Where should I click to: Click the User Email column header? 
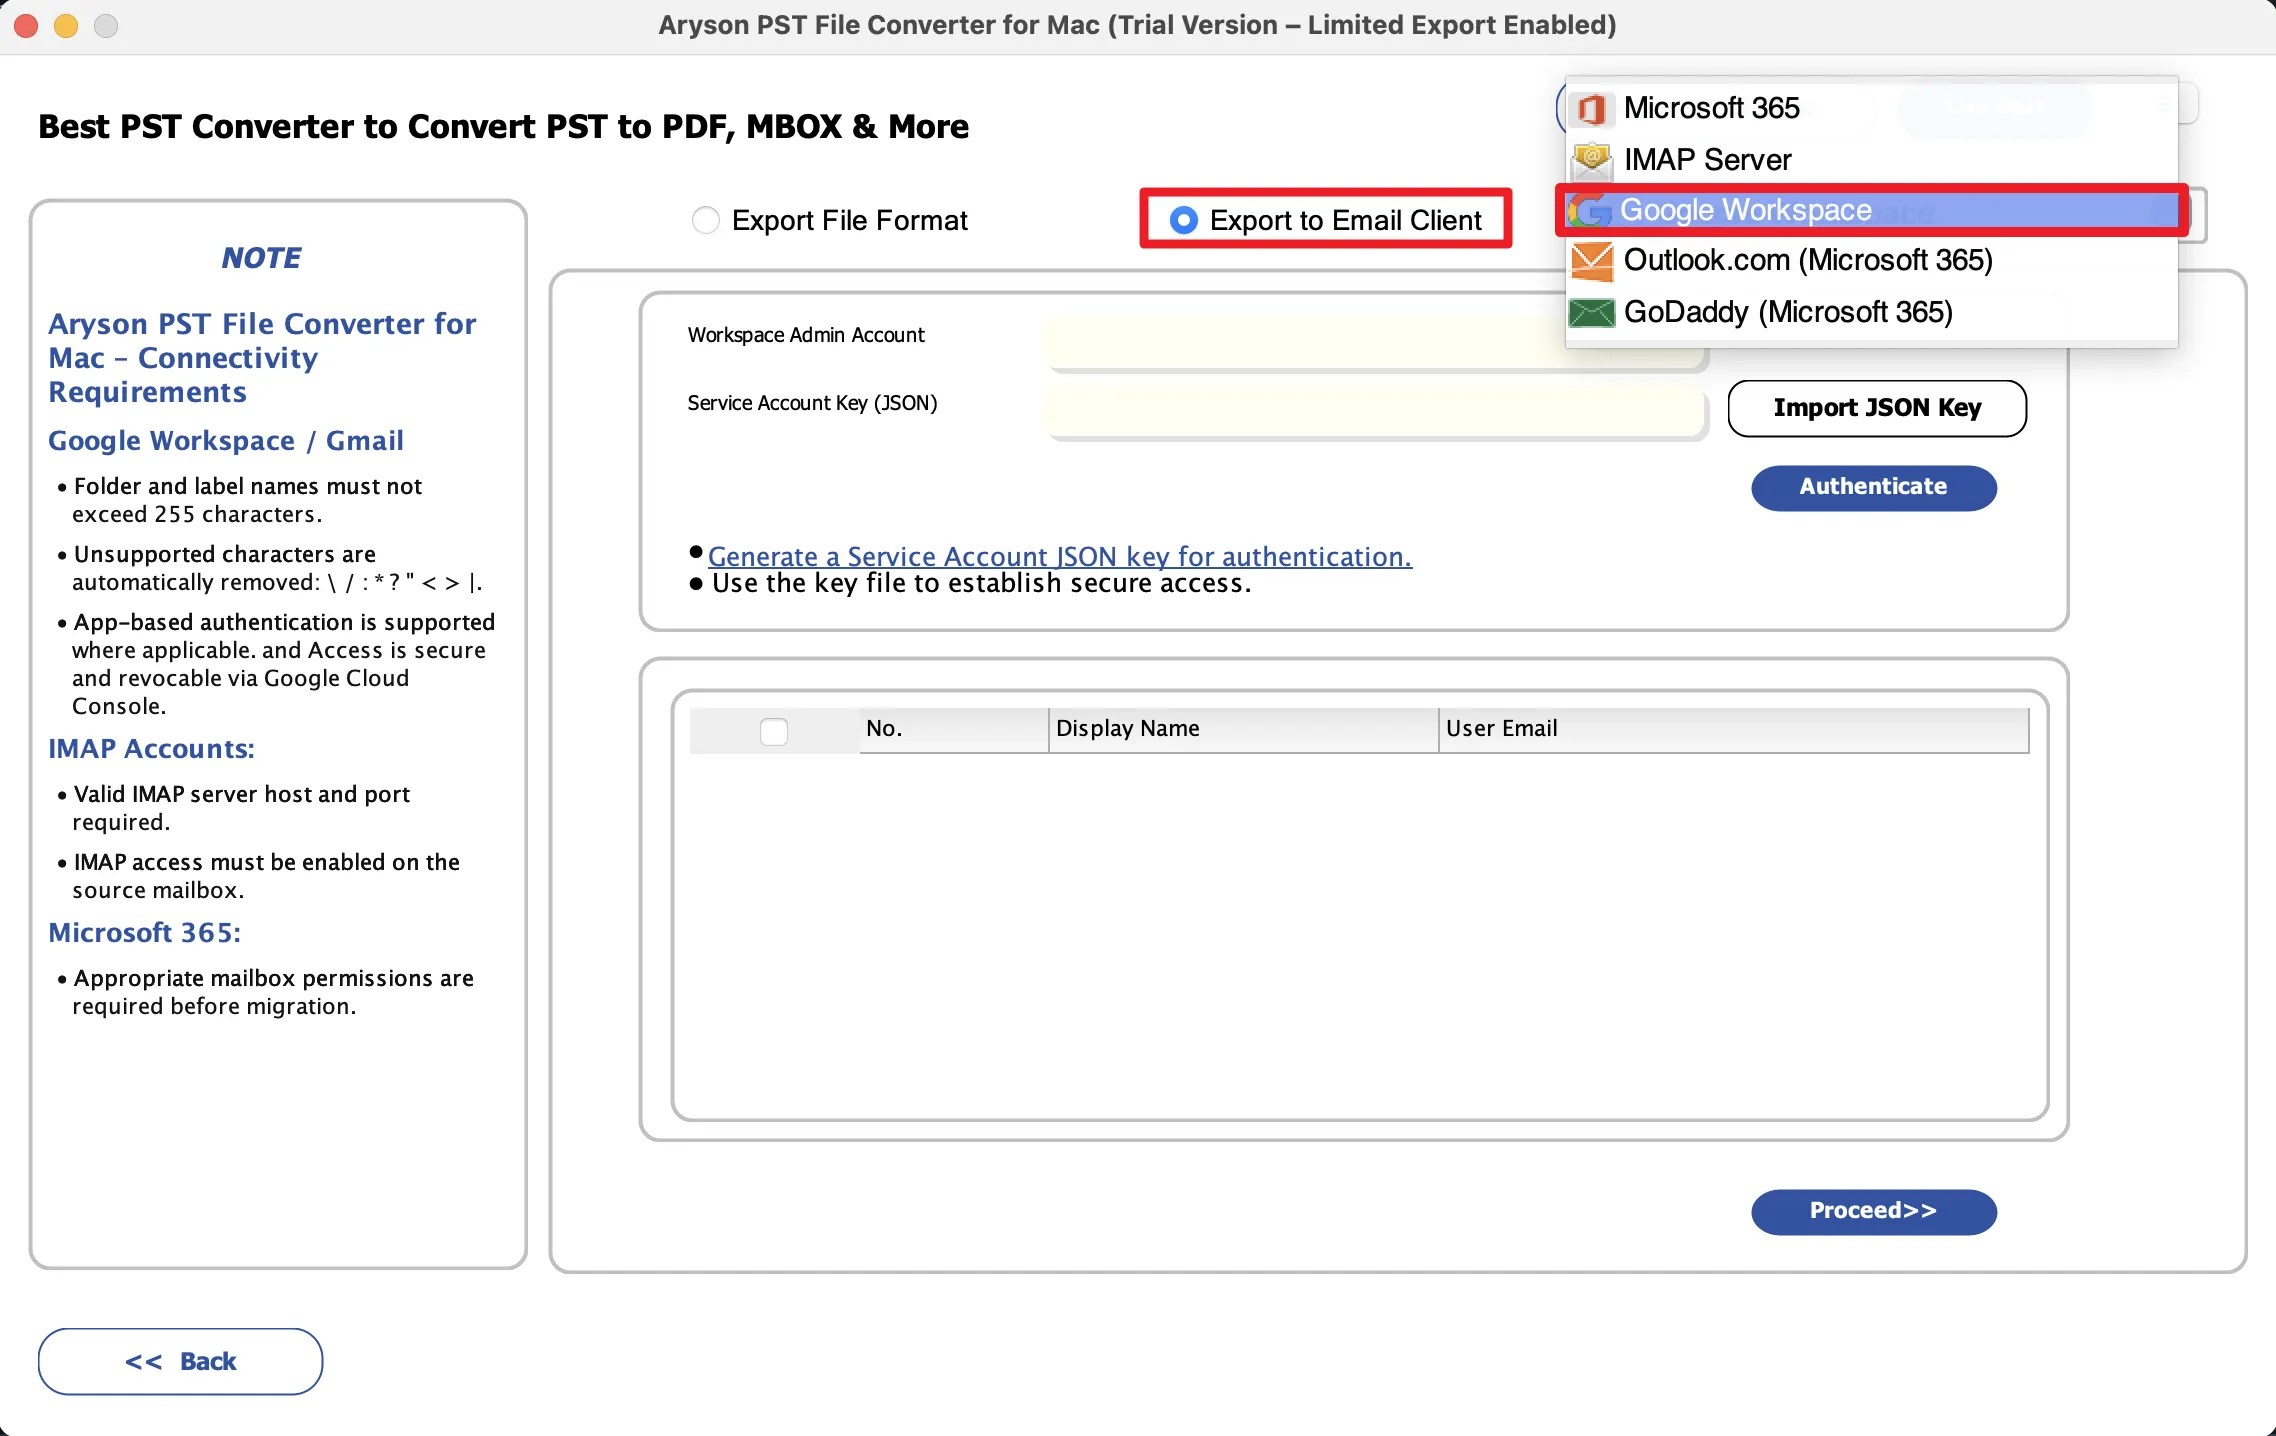click(x=1734, y=729)
